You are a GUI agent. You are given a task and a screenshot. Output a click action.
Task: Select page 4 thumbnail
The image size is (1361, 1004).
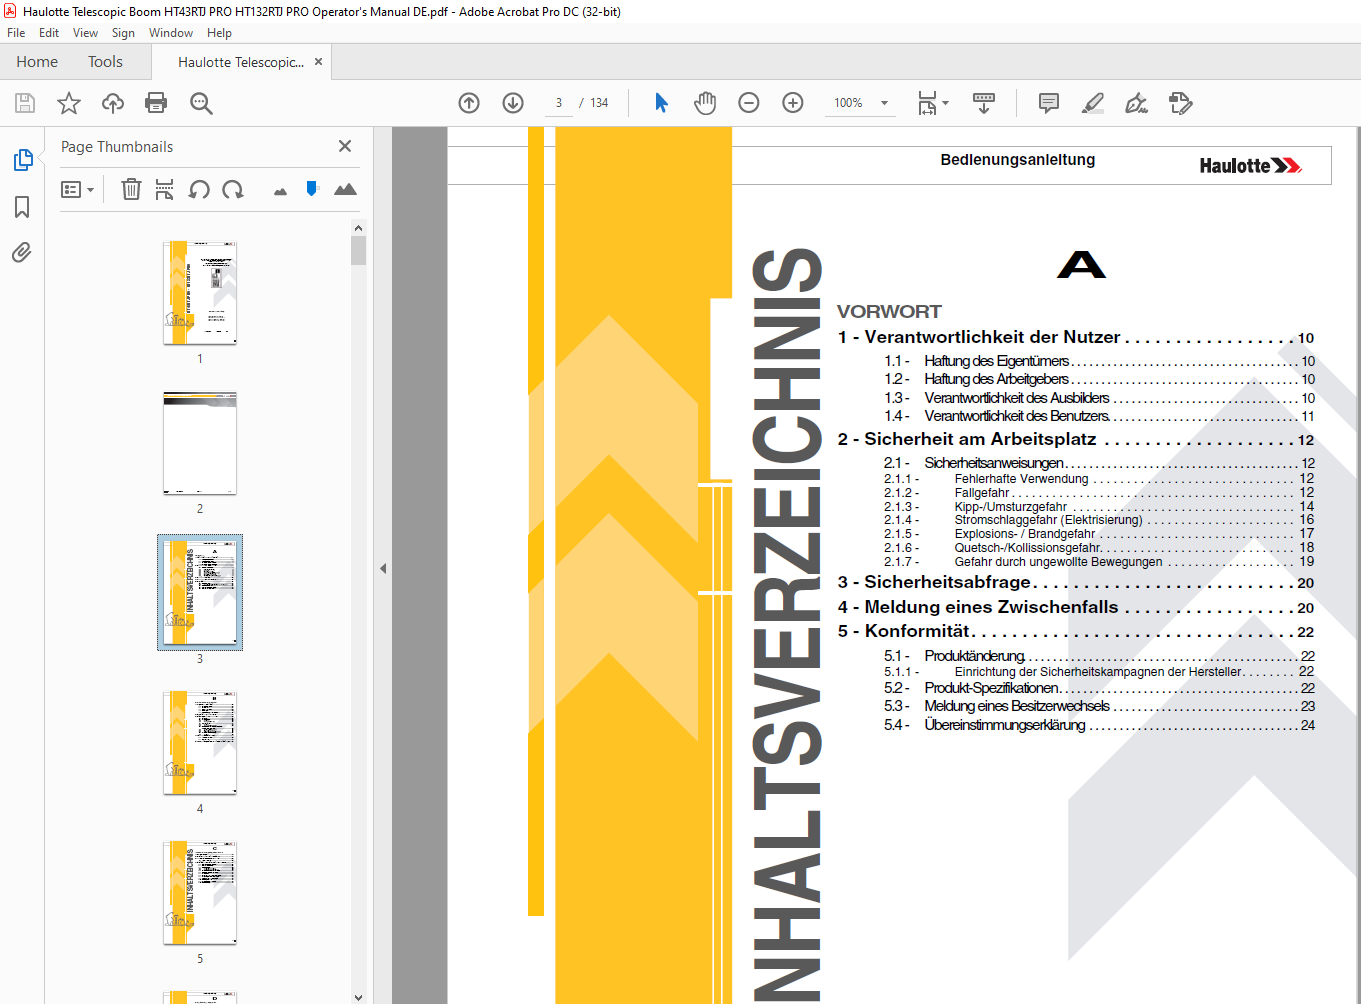(x=200, y=743)
